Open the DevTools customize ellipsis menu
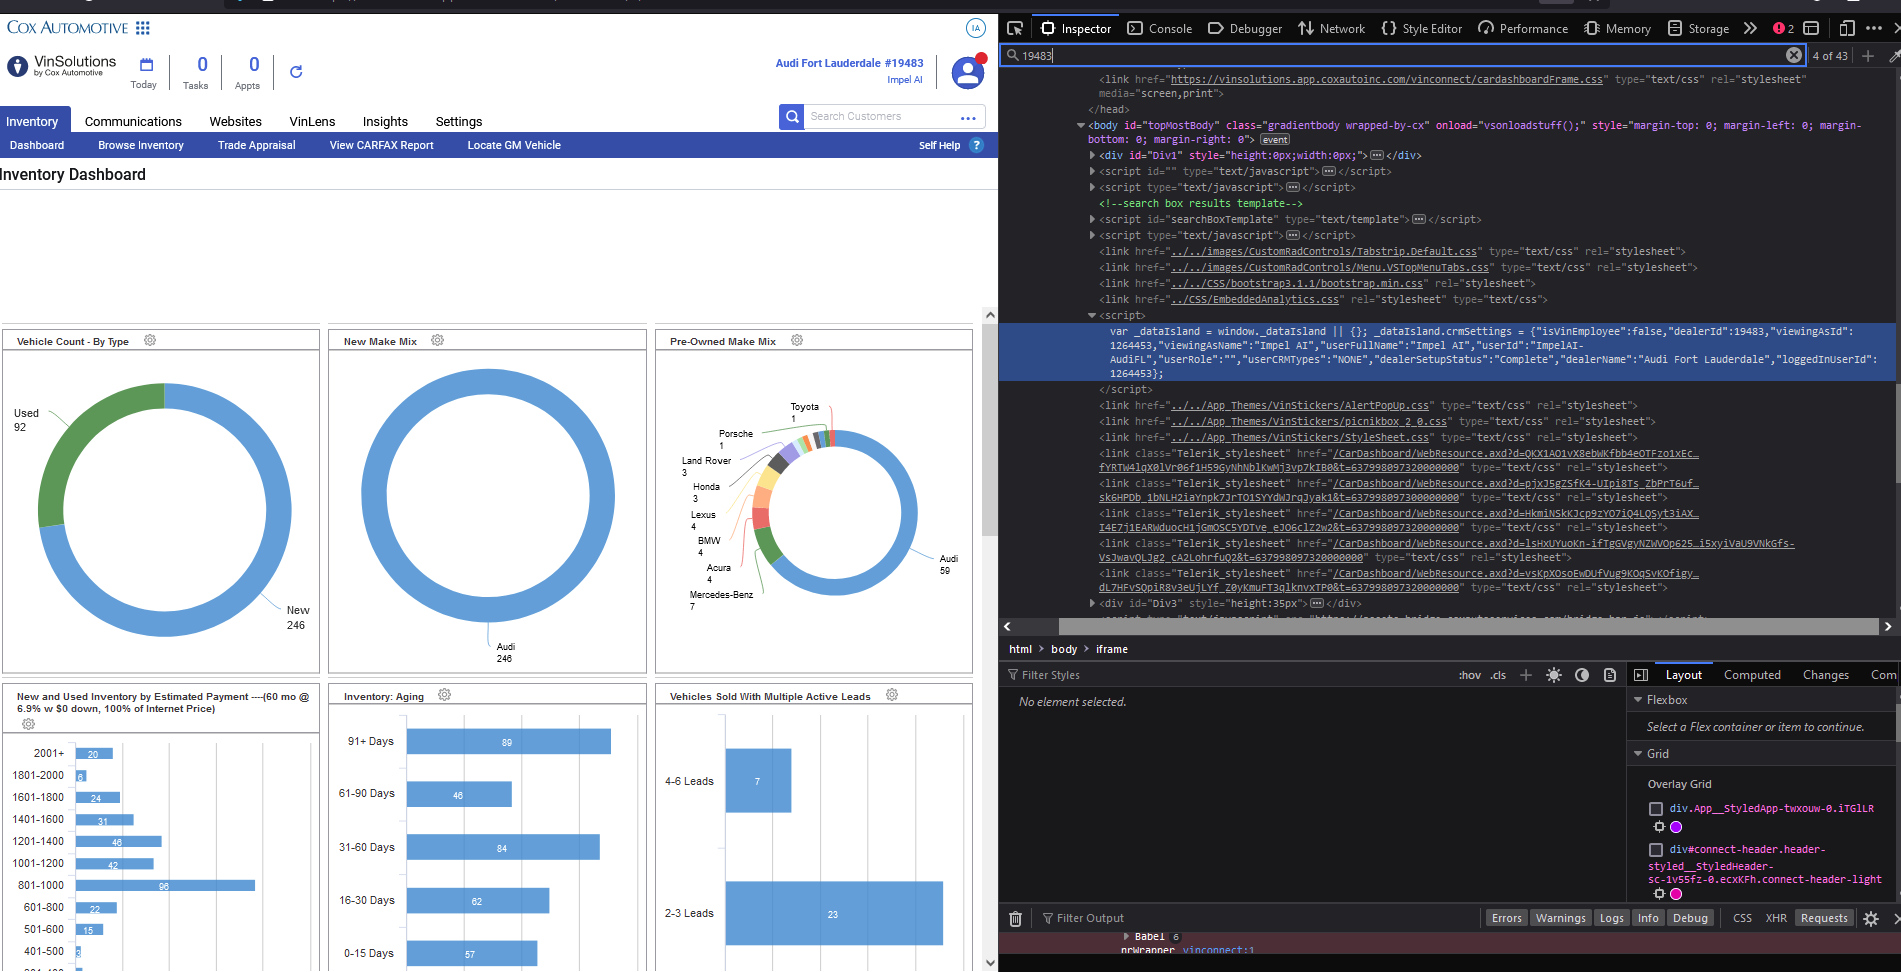This screenshot has height=972, width=1901. pyautogui.click(x=1874, y=28)
